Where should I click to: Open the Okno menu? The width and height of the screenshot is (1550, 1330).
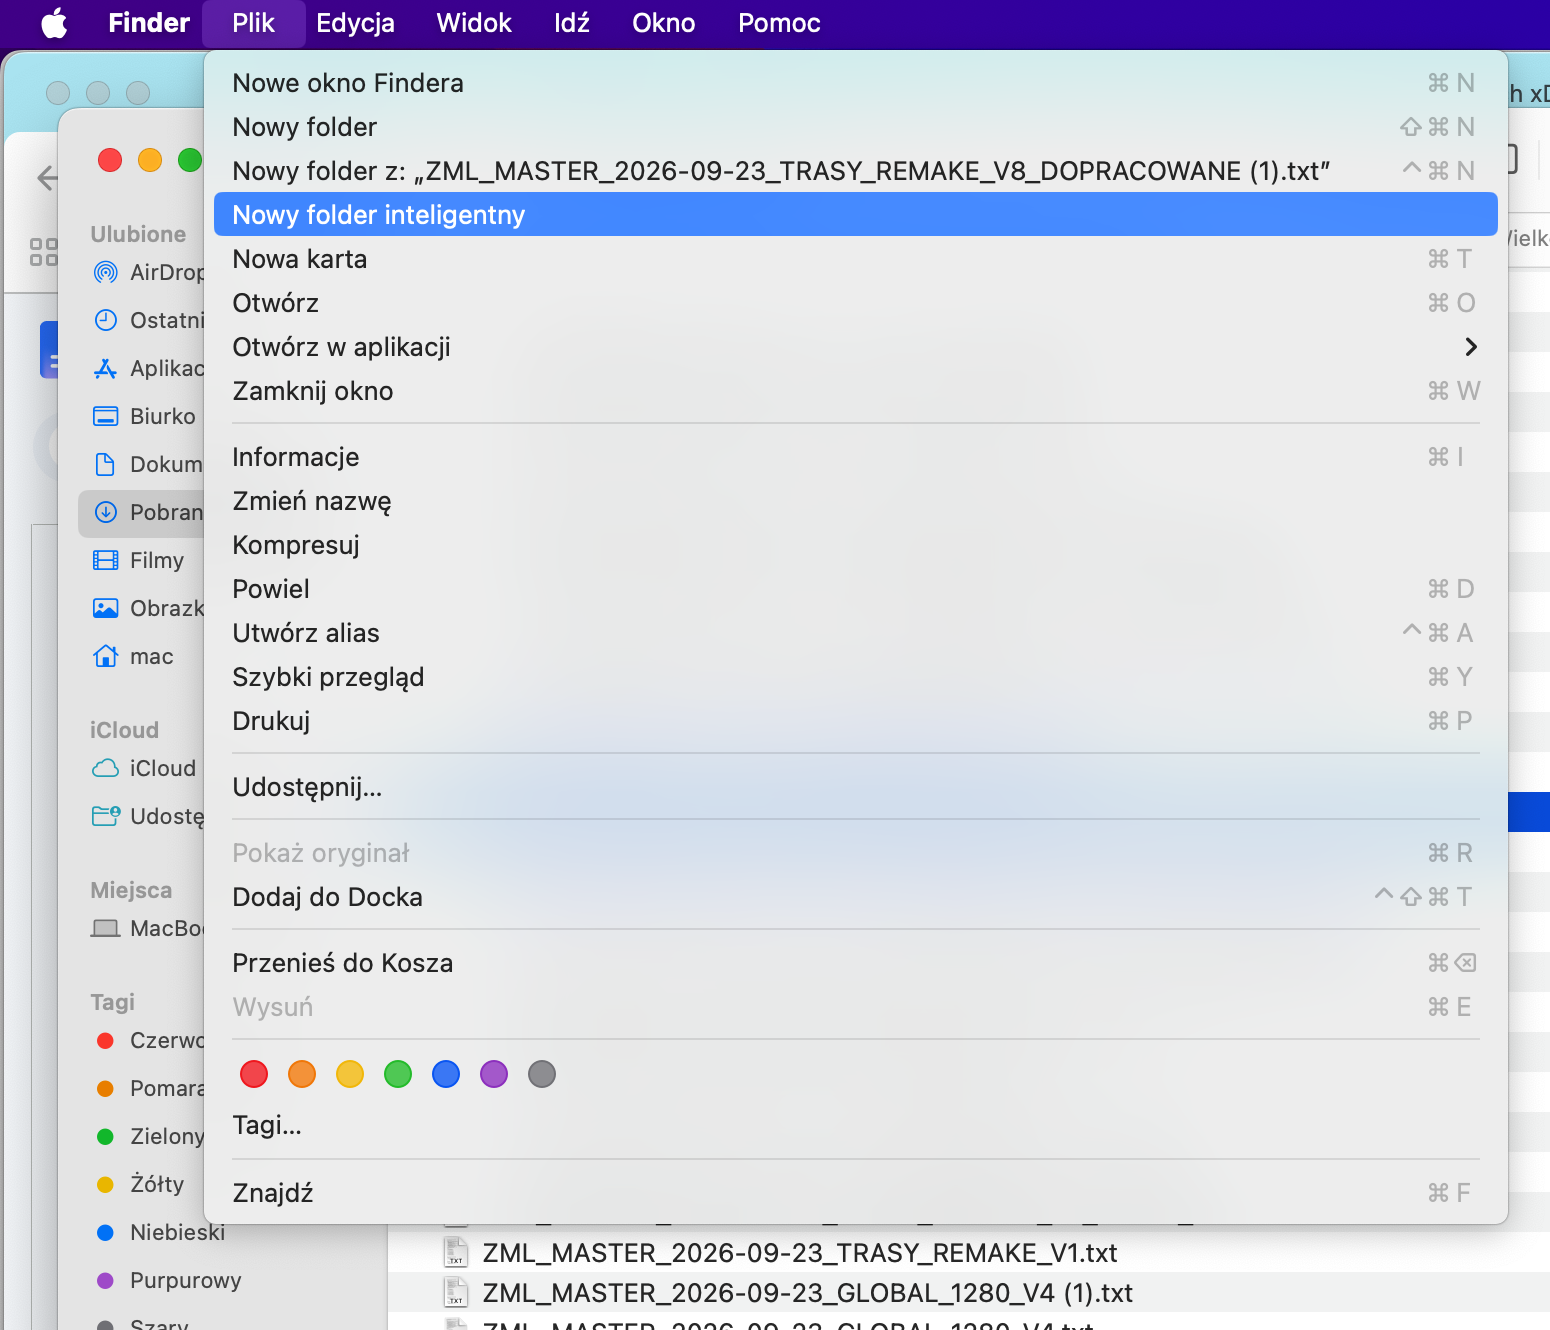pos(663,23)
